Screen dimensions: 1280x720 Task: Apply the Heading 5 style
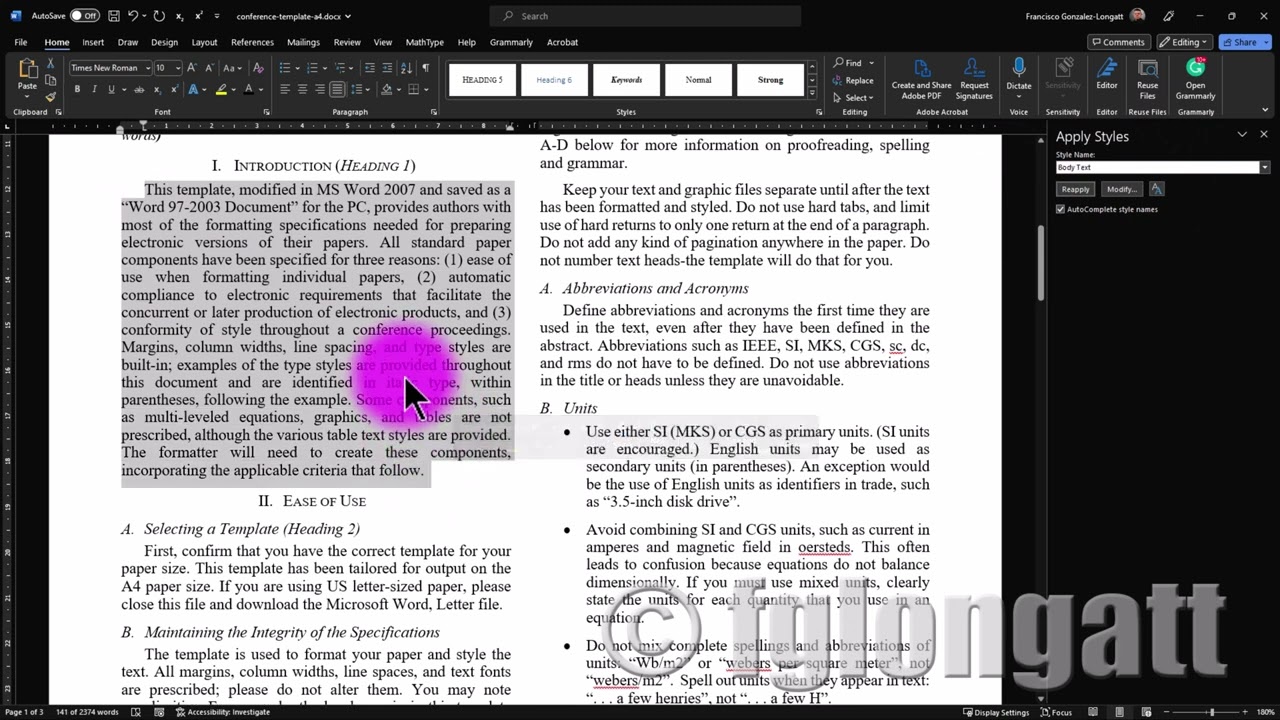pyautogui.click(x=482, y=80)
